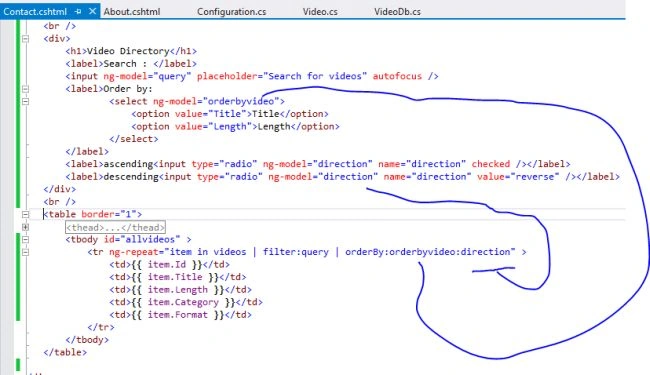Click the closing </table> tag
The height and width of the screenshot is (375, 650).
pos(65,353)
